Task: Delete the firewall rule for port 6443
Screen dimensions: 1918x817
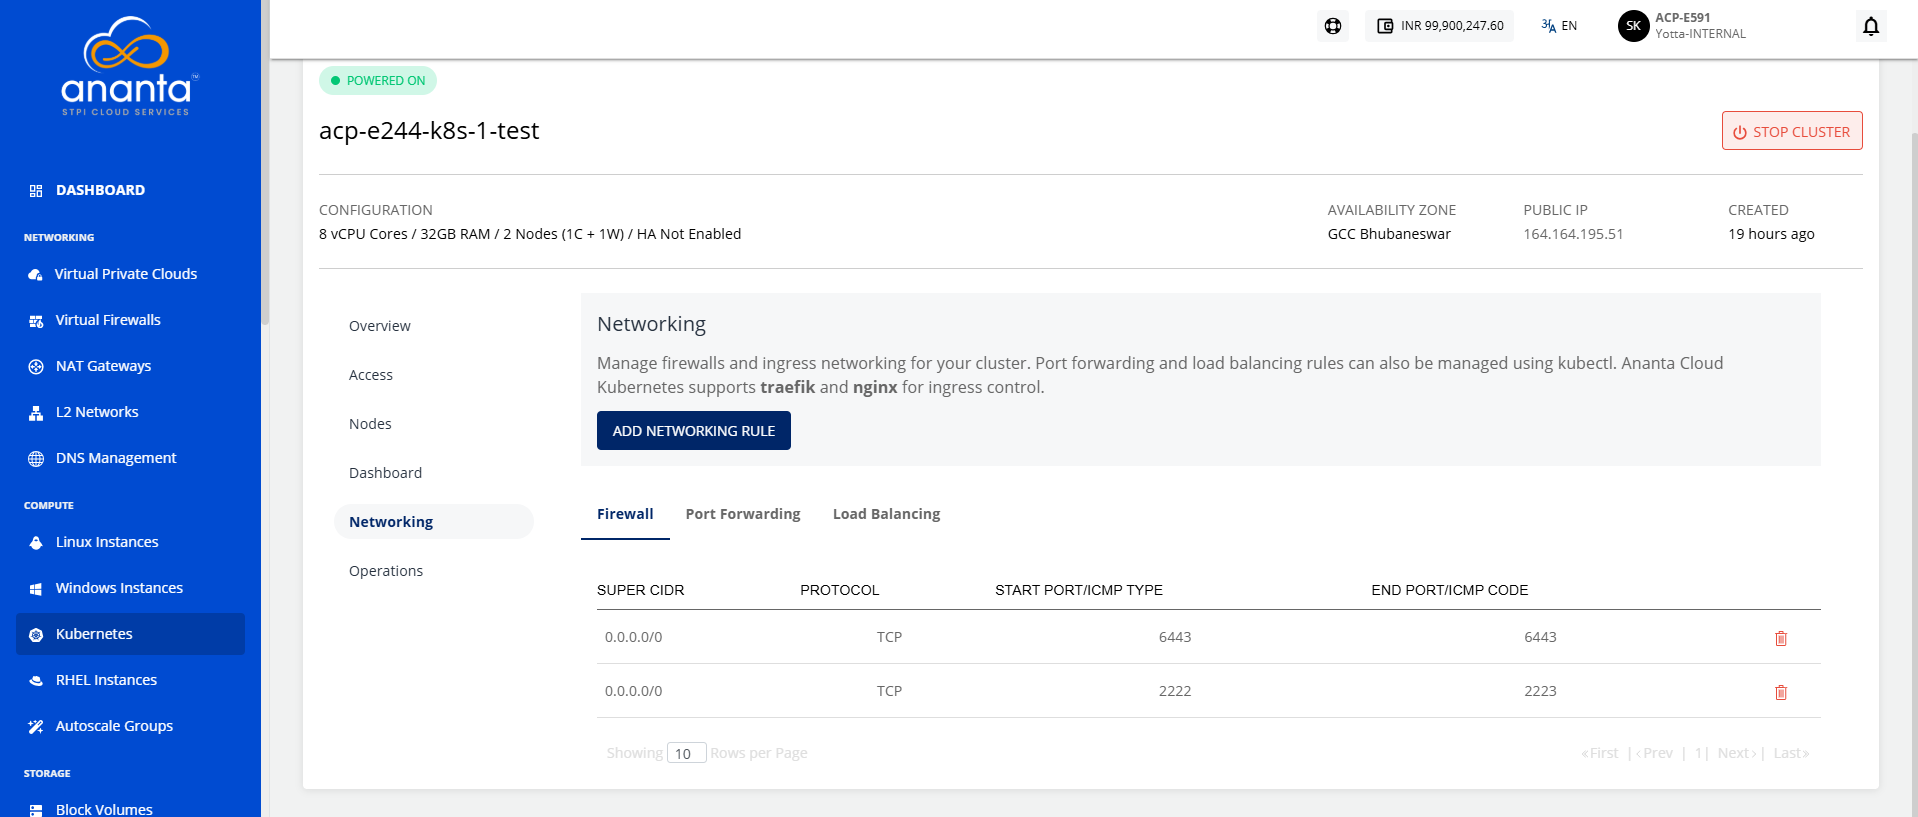Action: [x=1781, y=638]
